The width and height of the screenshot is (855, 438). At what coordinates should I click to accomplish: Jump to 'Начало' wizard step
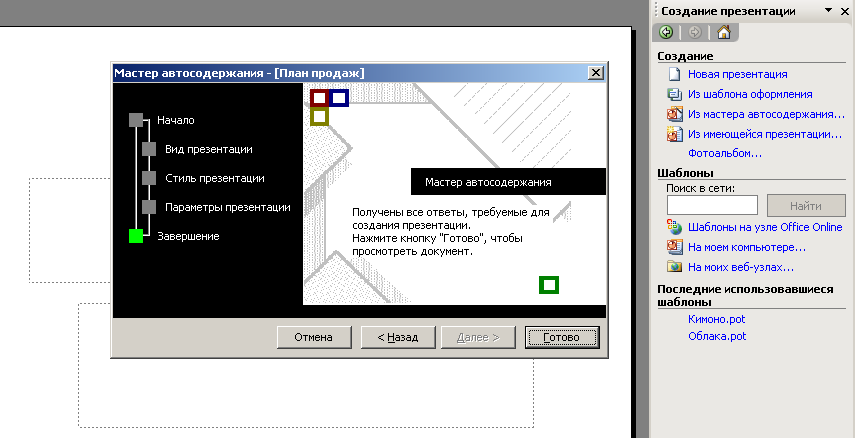(x=176, y=120)
